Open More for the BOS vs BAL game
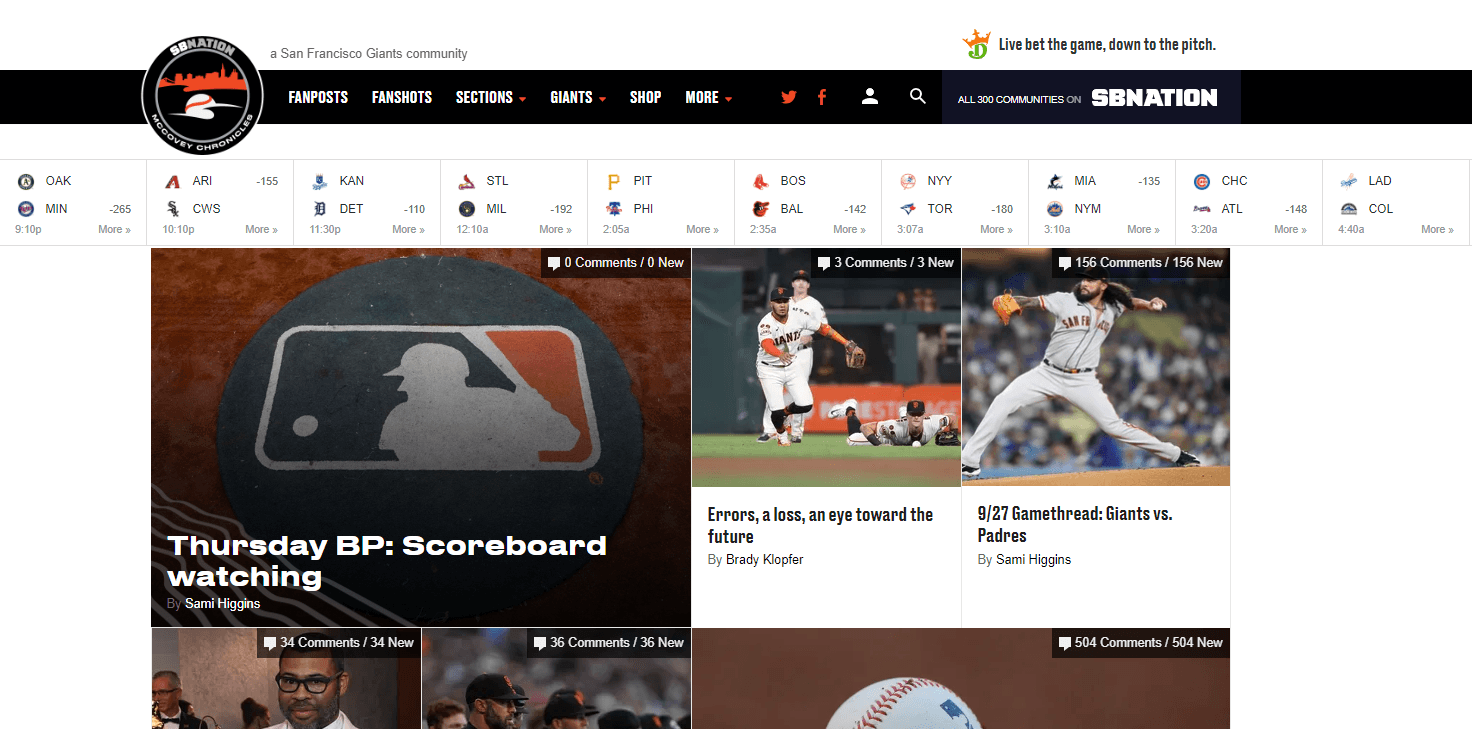The image size is (1472, 729). tap(850, 230)
